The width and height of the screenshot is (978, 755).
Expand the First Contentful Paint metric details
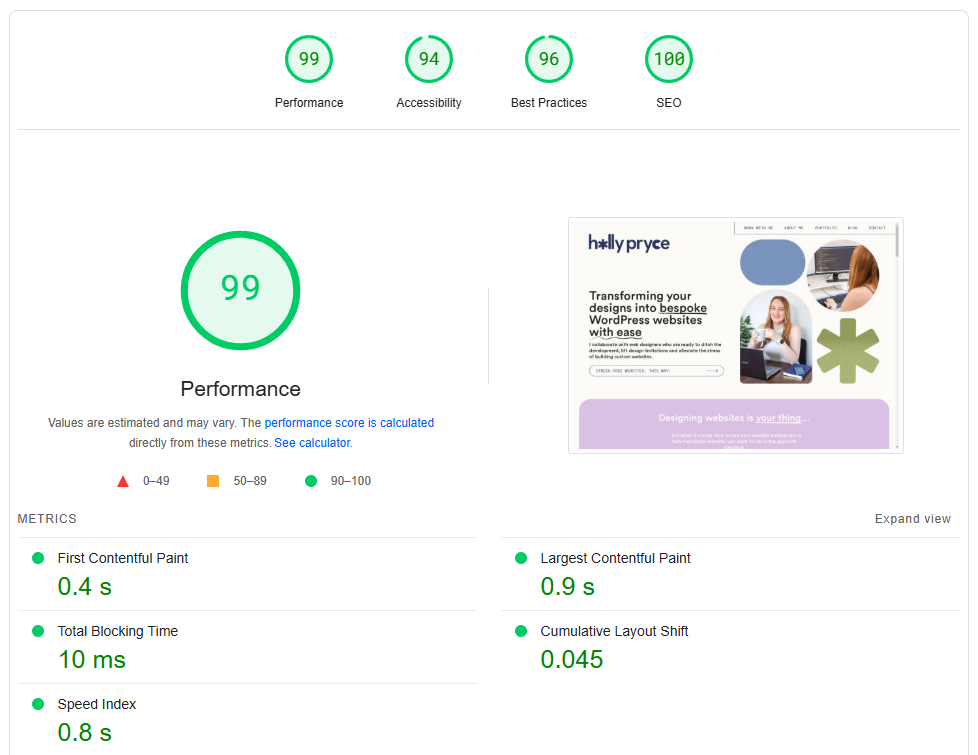pyautogui.click(x=122, y=558)
